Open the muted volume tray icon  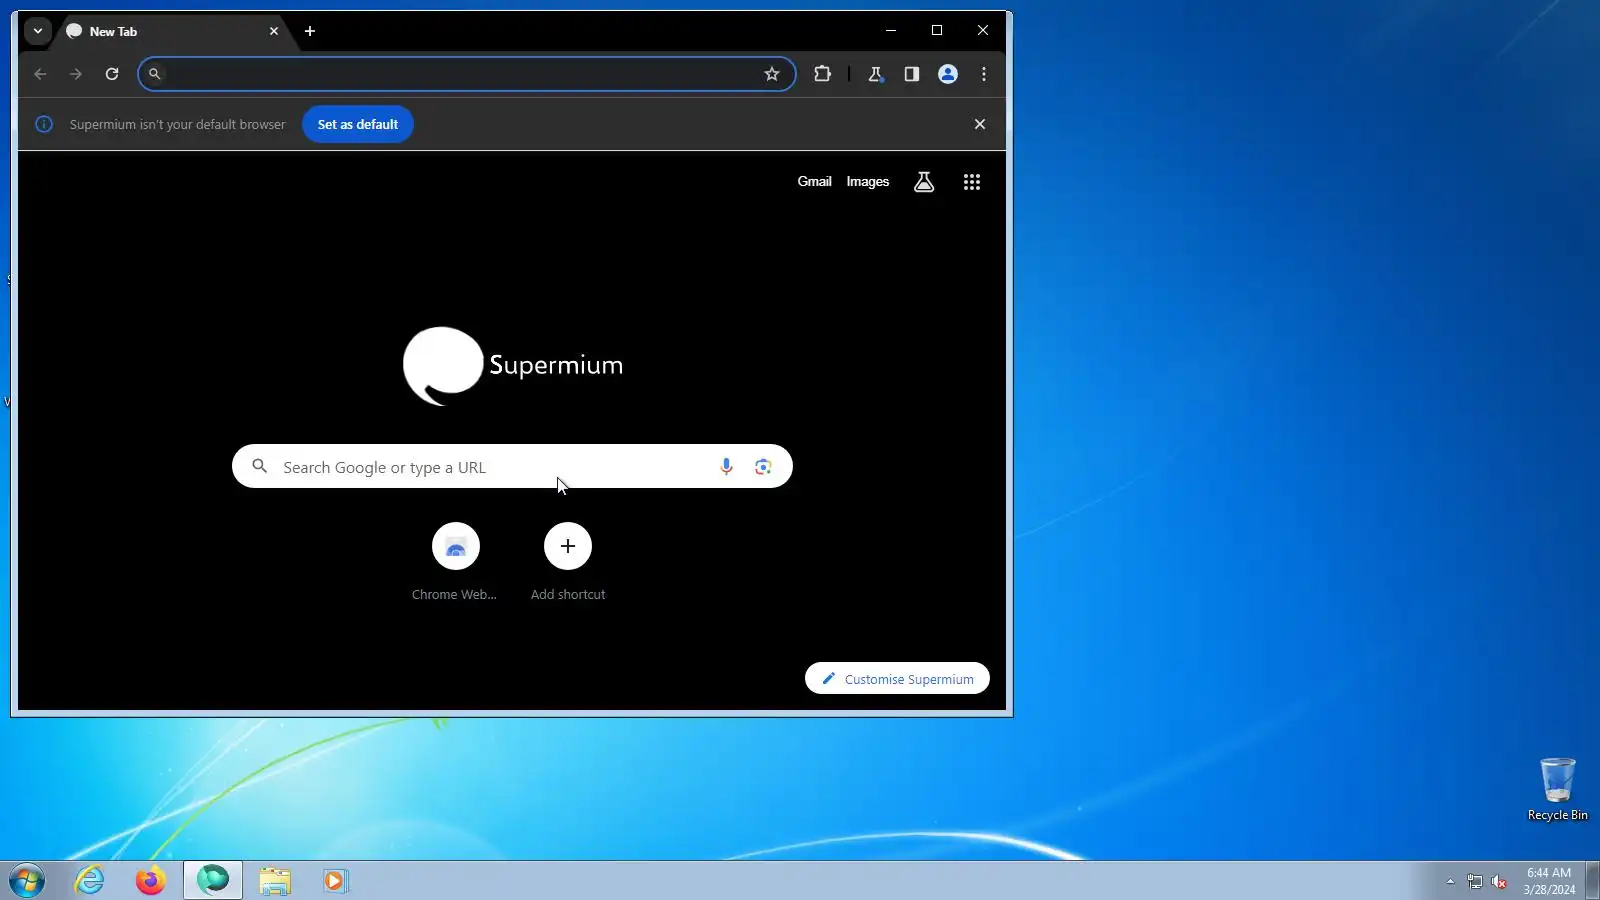tap(1499, 881)
